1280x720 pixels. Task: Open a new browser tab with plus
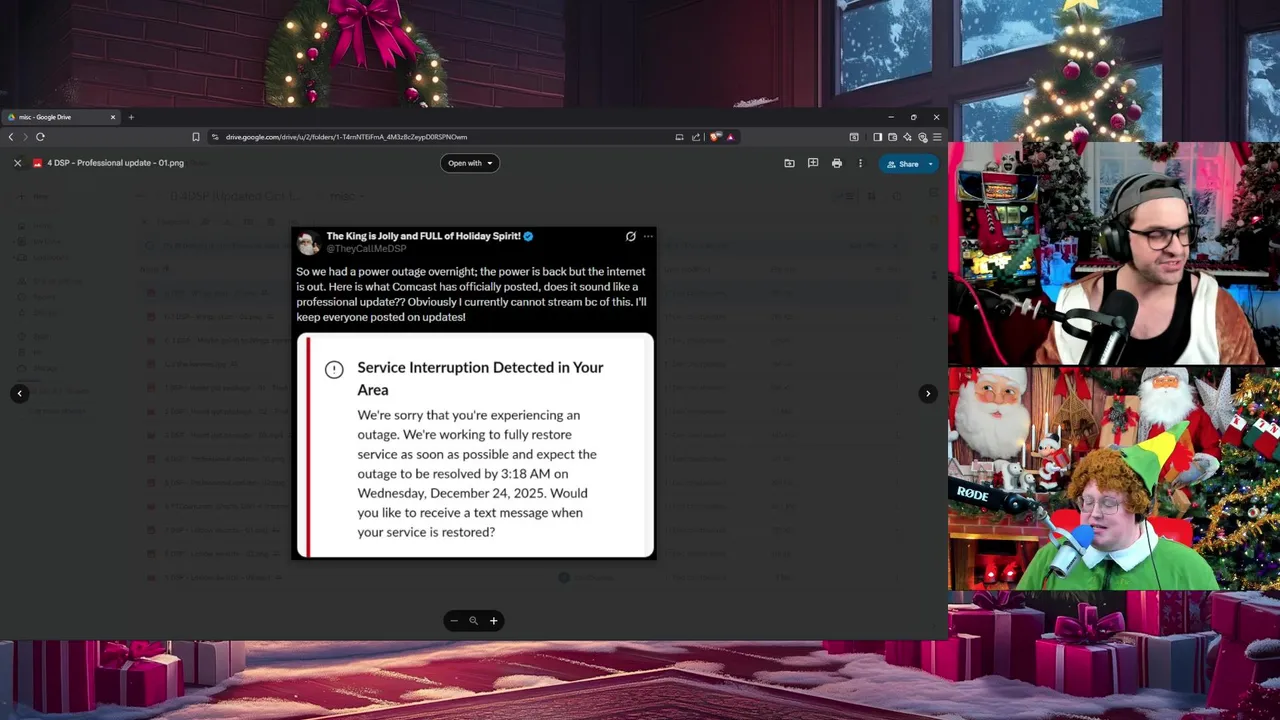coord(131,117)
